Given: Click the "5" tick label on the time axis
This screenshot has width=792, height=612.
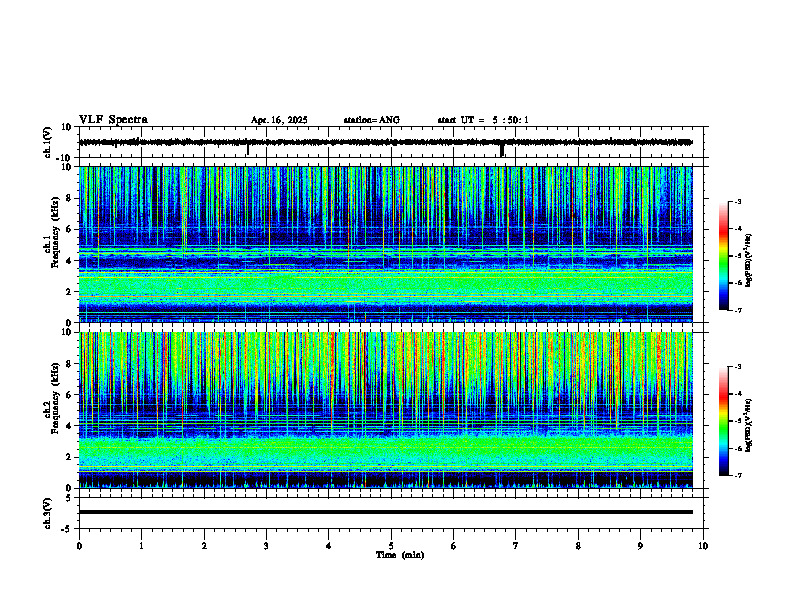Looking at the screenshot, I should 391,546.
